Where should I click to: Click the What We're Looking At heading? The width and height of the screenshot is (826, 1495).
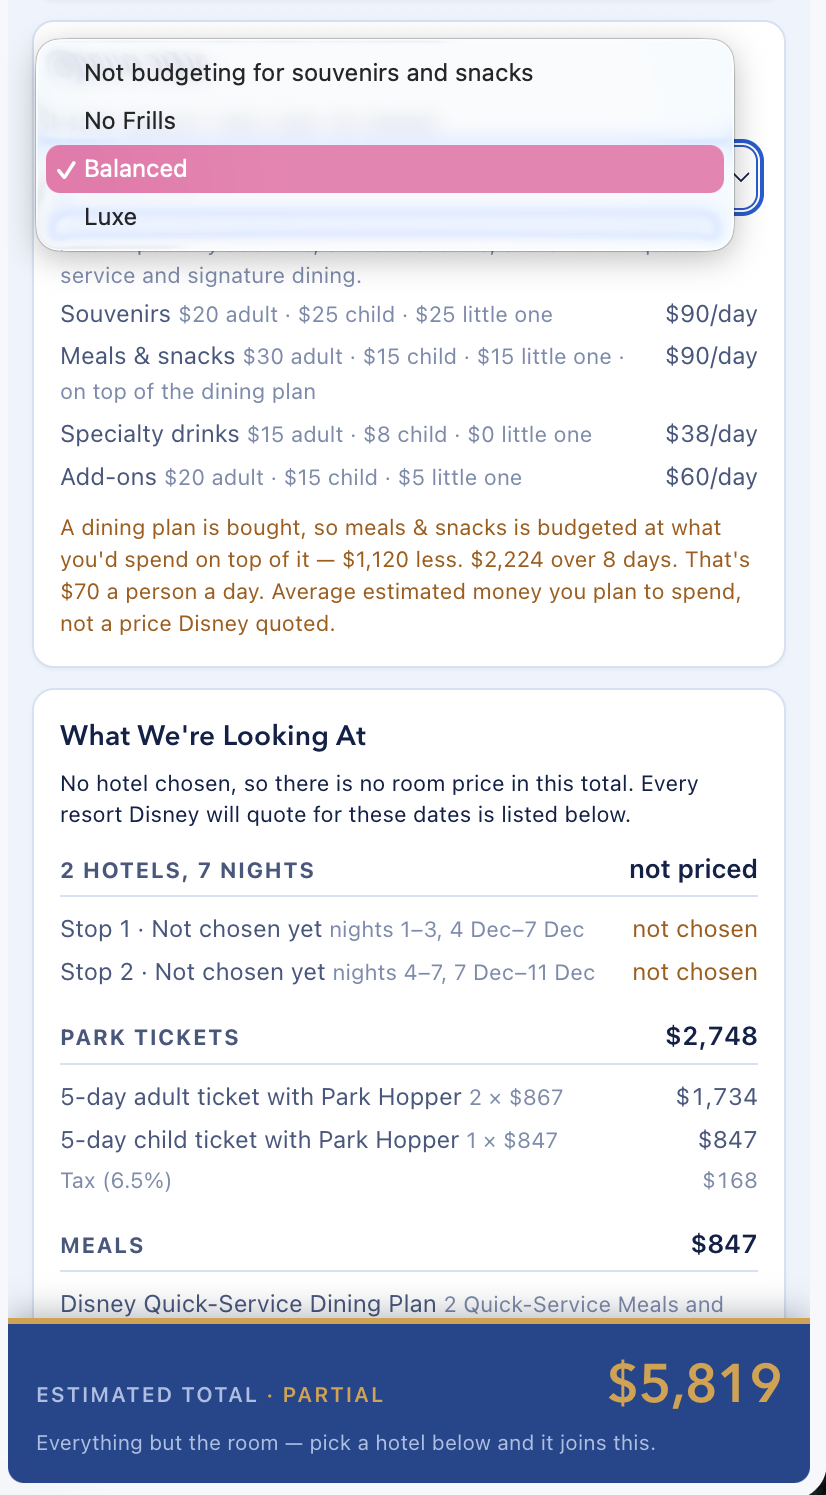pyautogui.click(x=213, y=736)
